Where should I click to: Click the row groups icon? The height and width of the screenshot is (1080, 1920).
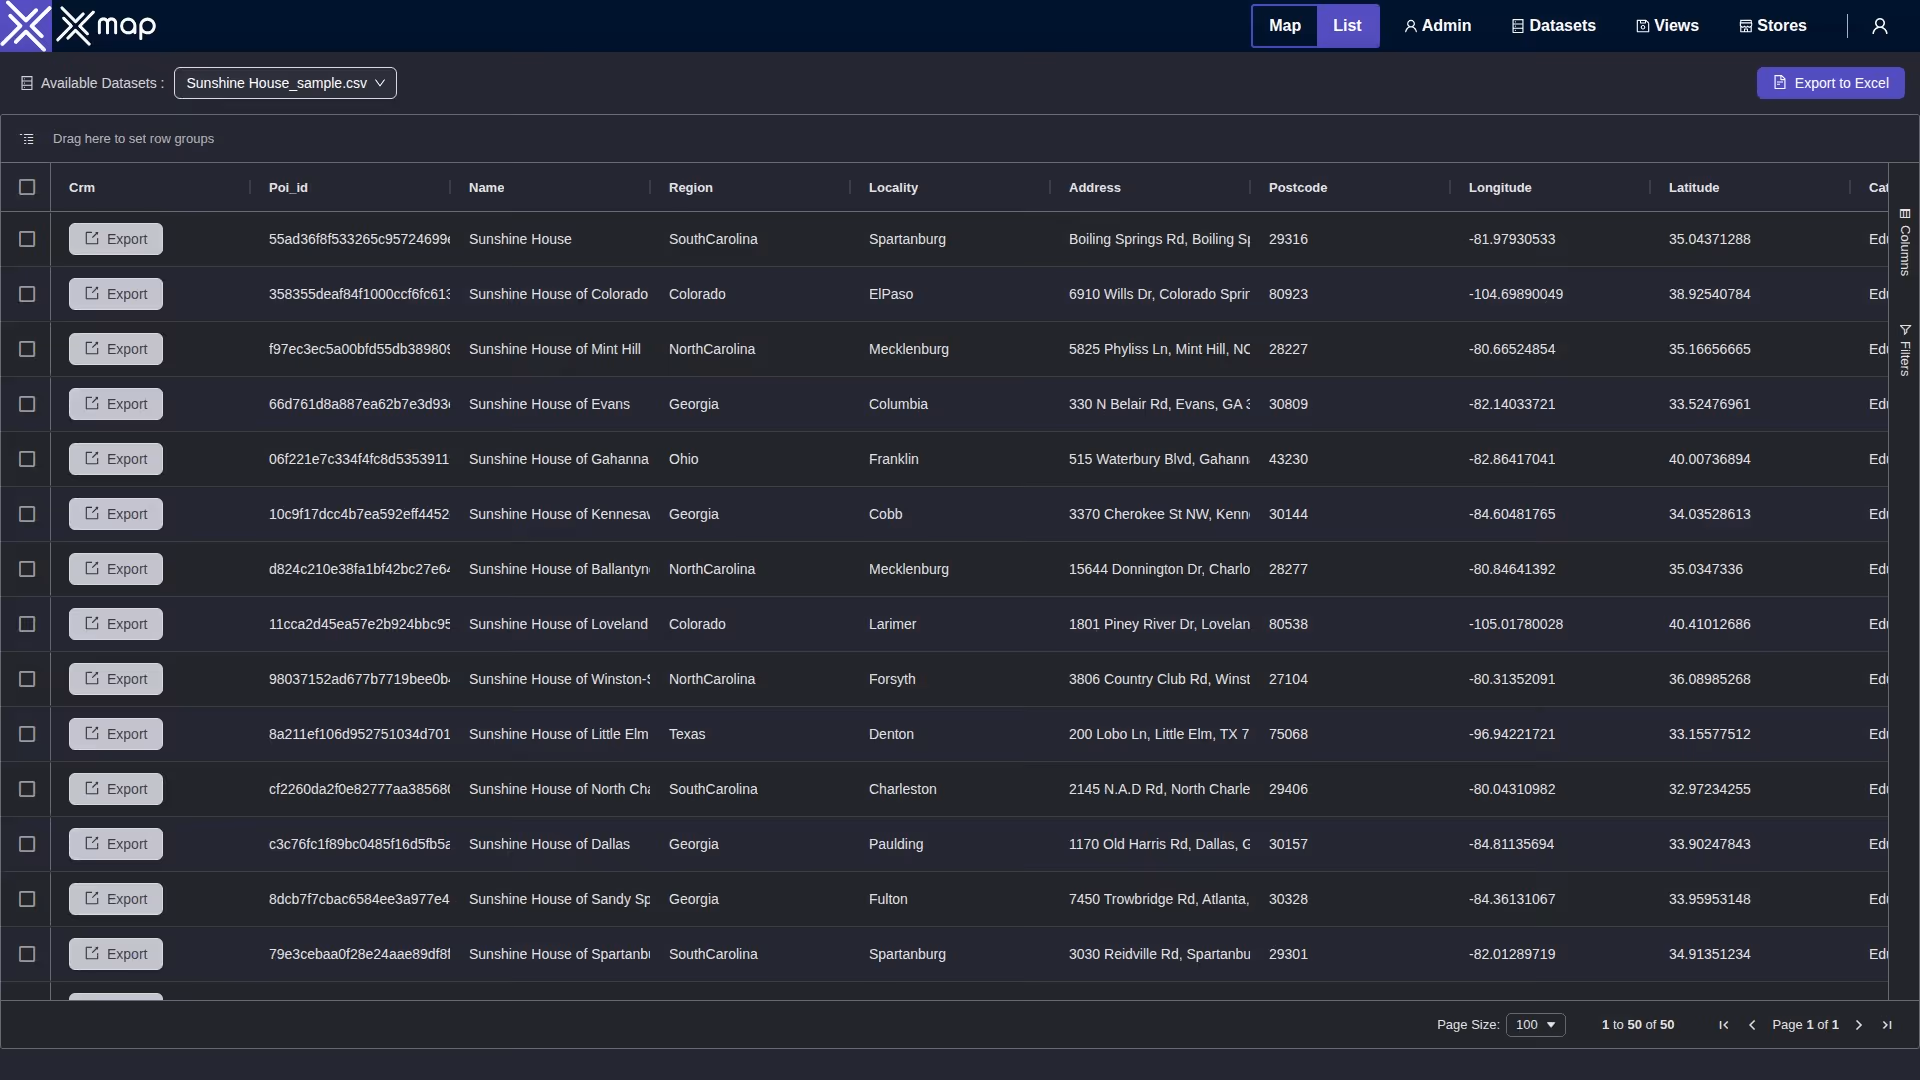pyautogui.click(x=27, y=139)
